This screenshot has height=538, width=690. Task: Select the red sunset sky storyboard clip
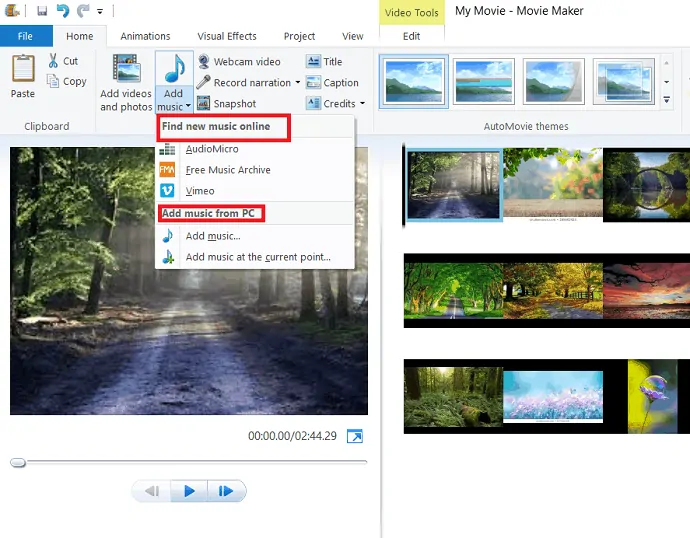(646, 290)
